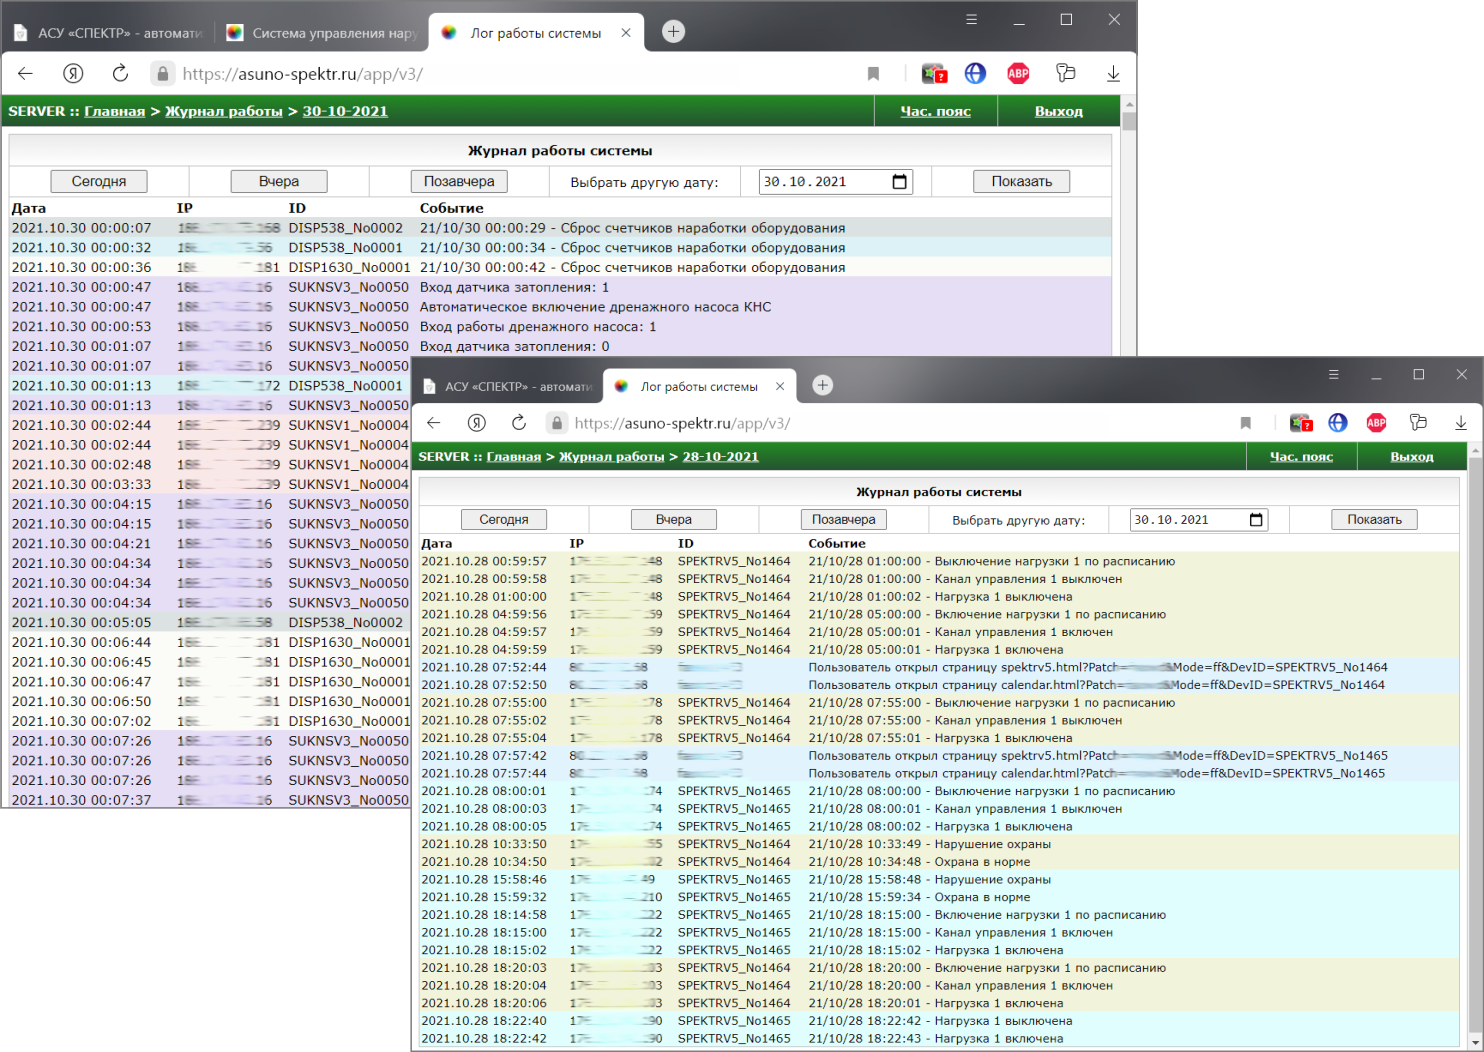The width and height of the screenshot is (1484, 1052).
Task: Open calendar picker in rear window date field
Action: pyautogui.click(x=899, y=181)
